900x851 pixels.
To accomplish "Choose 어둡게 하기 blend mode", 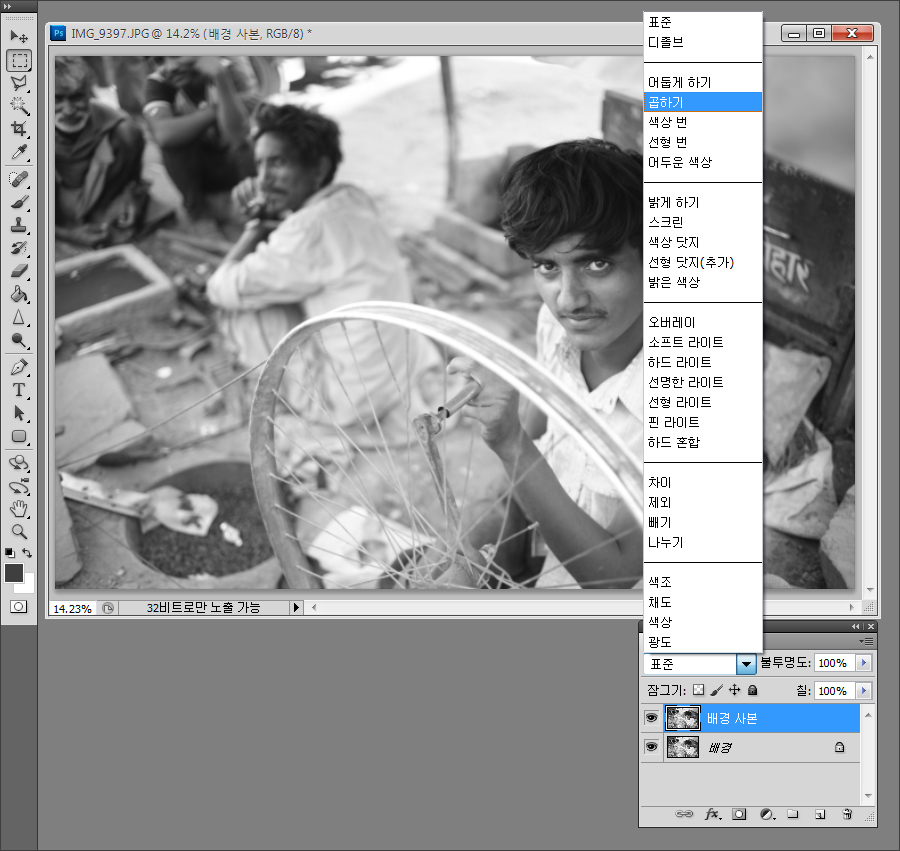I will coord(703,82).
